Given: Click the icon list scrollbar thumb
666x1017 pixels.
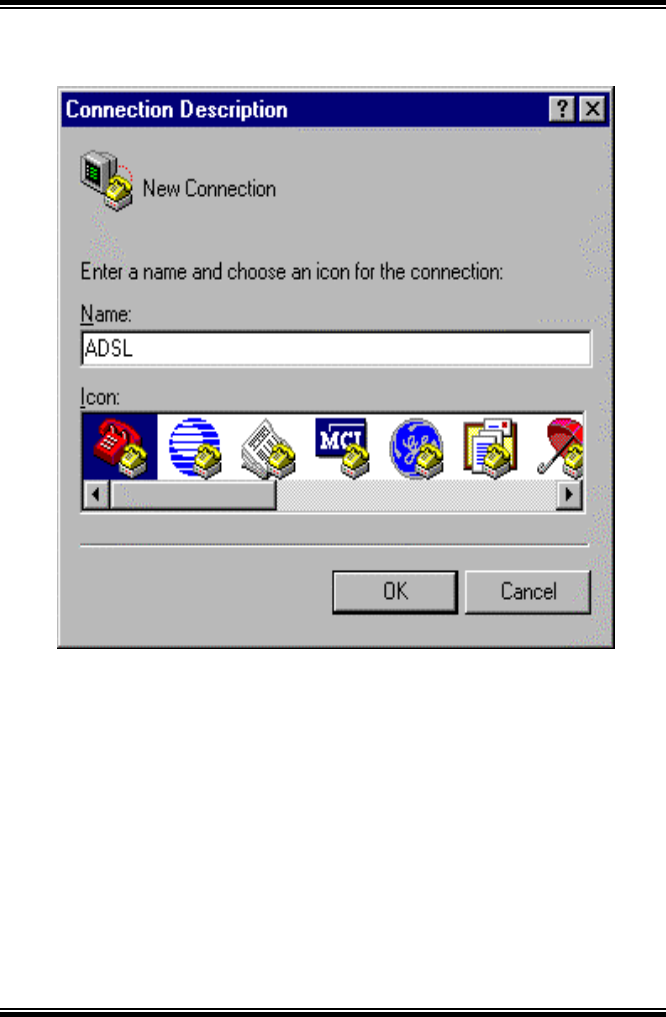Looking at the screenshot, I should (x=193, y=495).
